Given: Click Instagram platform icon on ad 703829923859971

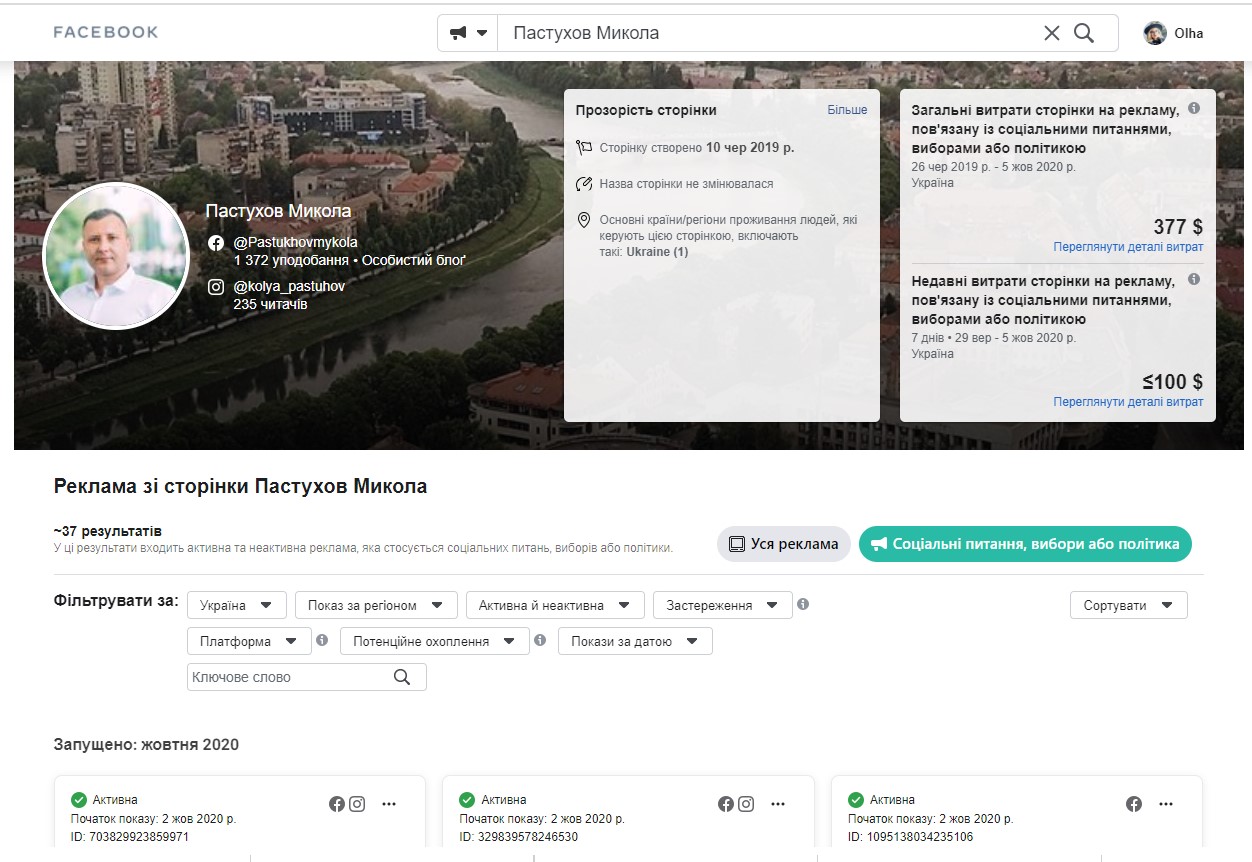Looking at the screenshot, I should pos(357,803).
